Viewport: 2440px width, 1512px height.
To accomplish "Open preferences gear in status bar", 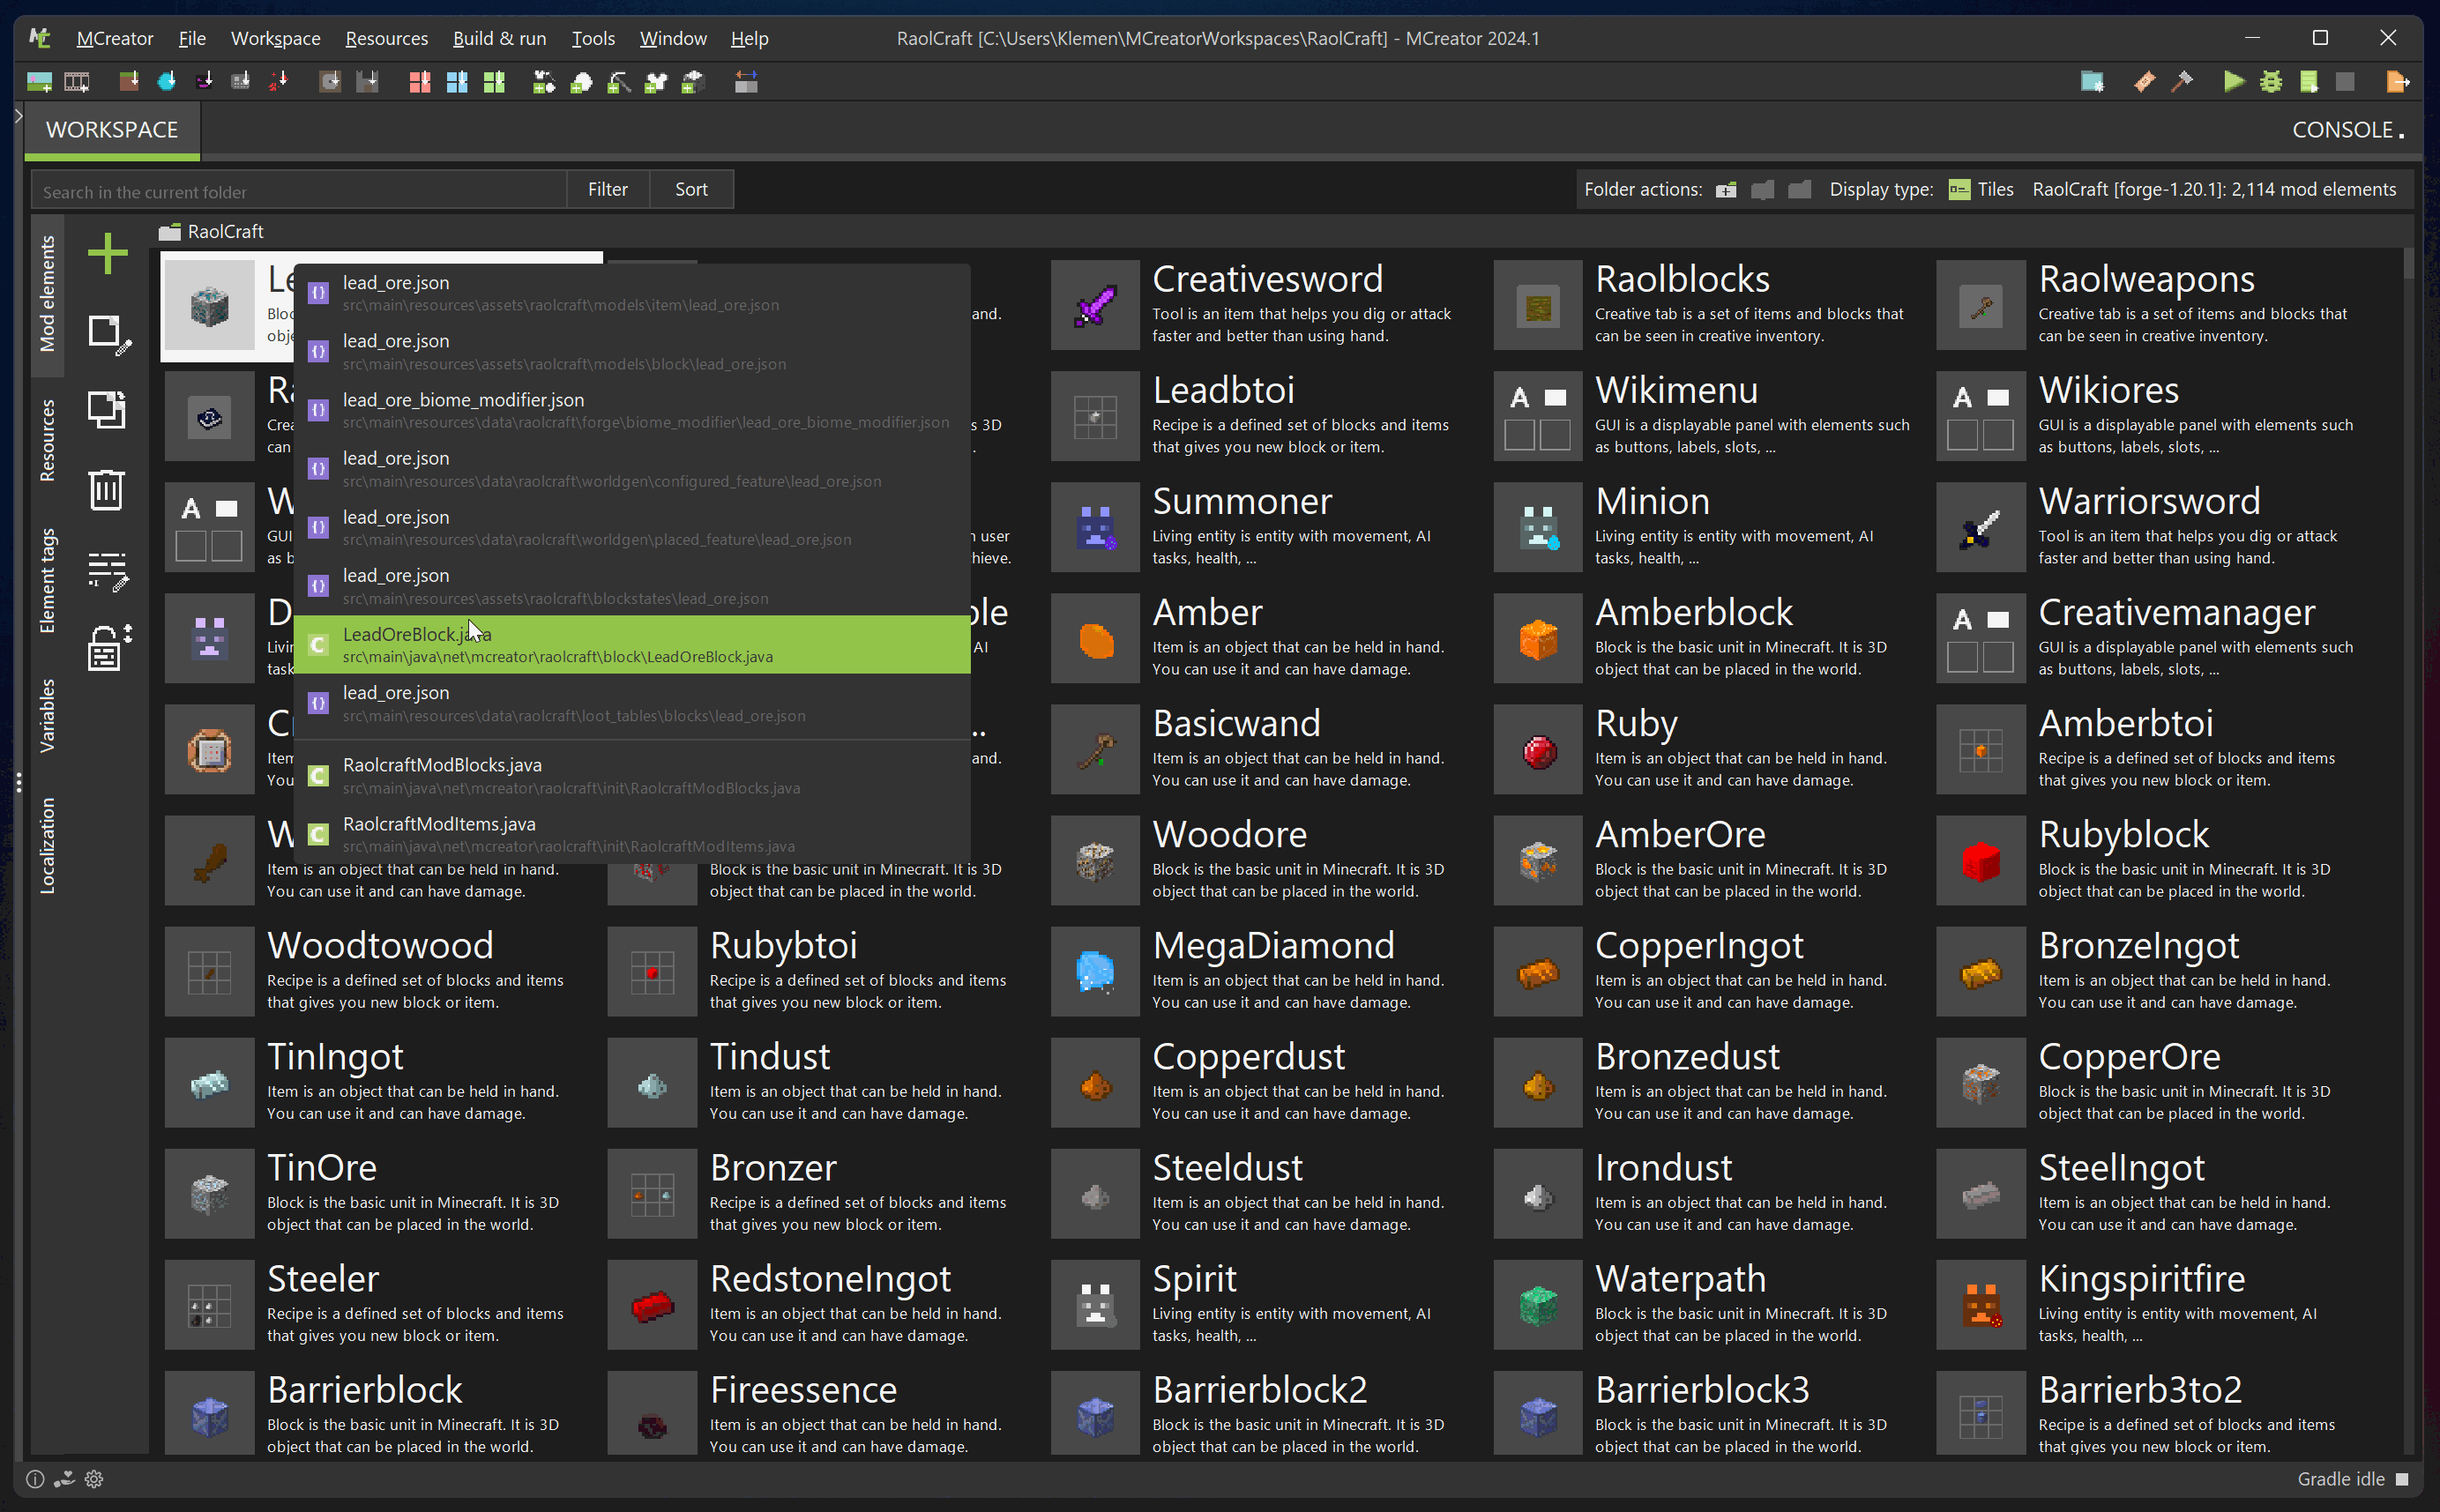I will (x=94, y=1479).
